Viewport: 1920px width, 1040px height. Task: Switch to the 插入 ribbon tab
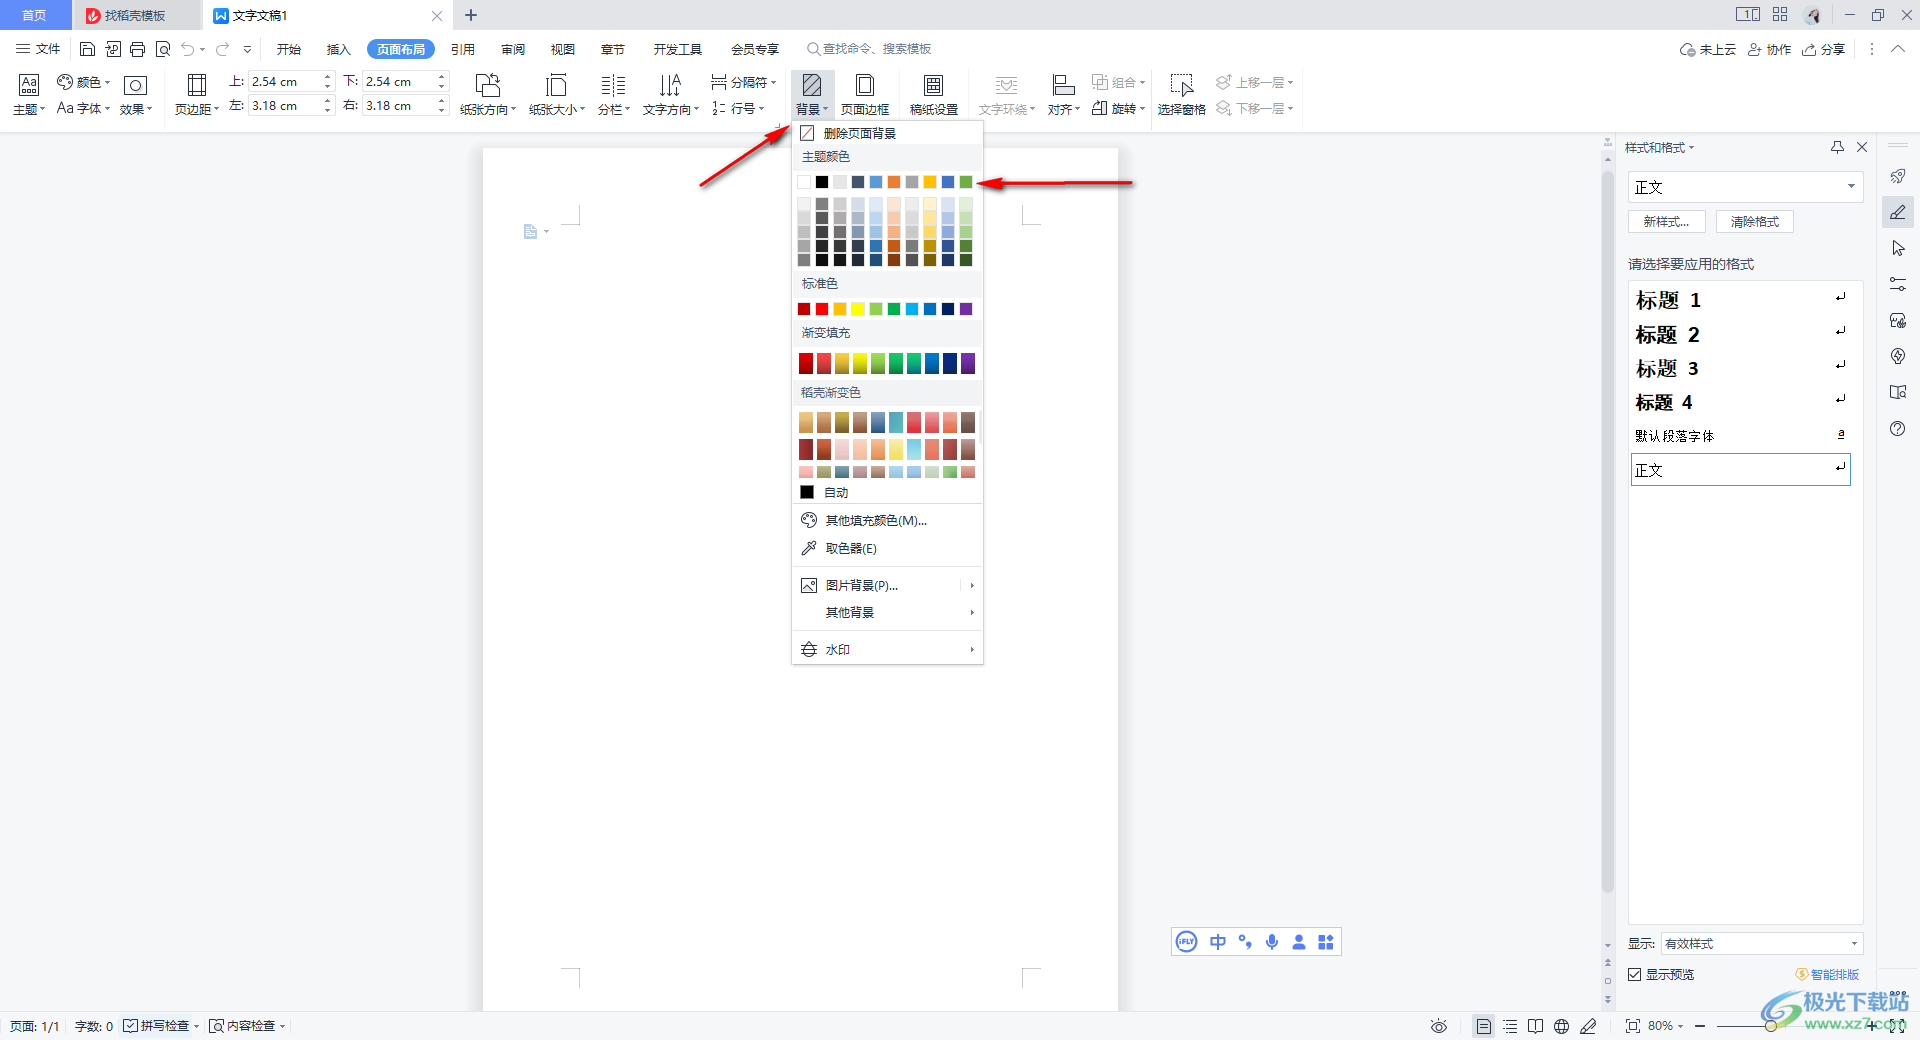pos(339,49)
